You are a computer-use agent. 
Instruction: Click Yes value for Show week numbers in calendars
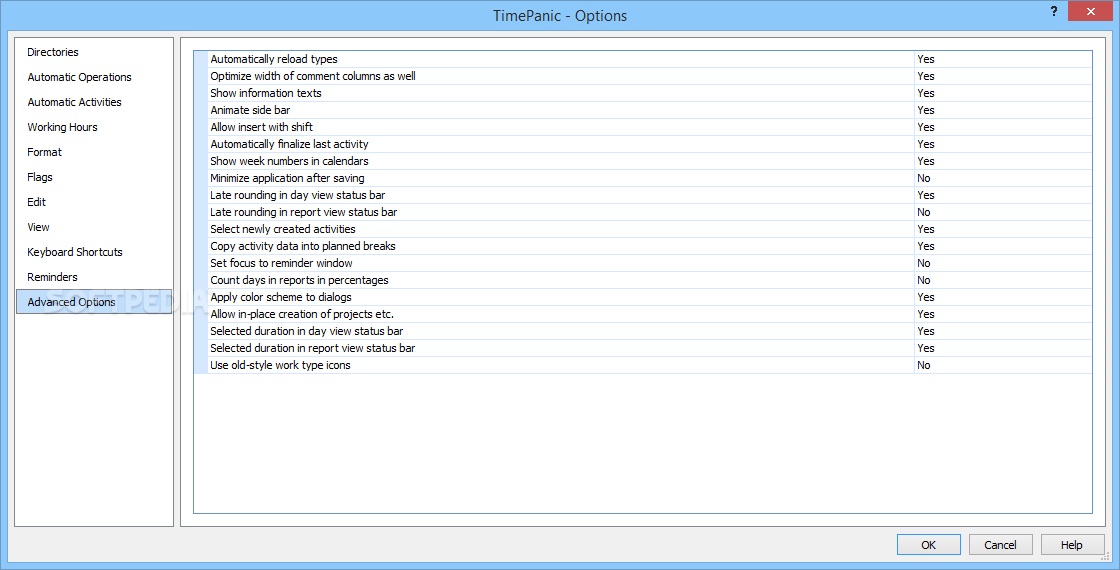[1003, 161]
